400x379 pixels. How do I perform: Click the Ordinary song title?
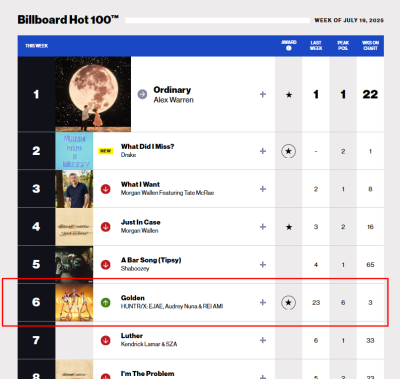[172, 90]
